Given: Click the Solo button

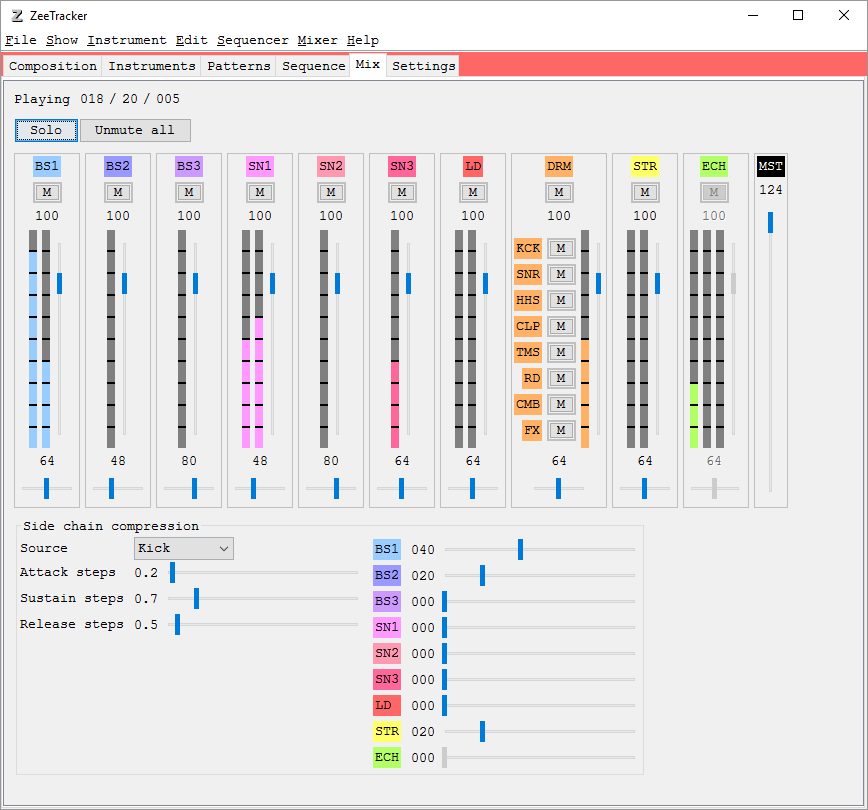Looking at the screenshot, I should (x=46, y=130).
